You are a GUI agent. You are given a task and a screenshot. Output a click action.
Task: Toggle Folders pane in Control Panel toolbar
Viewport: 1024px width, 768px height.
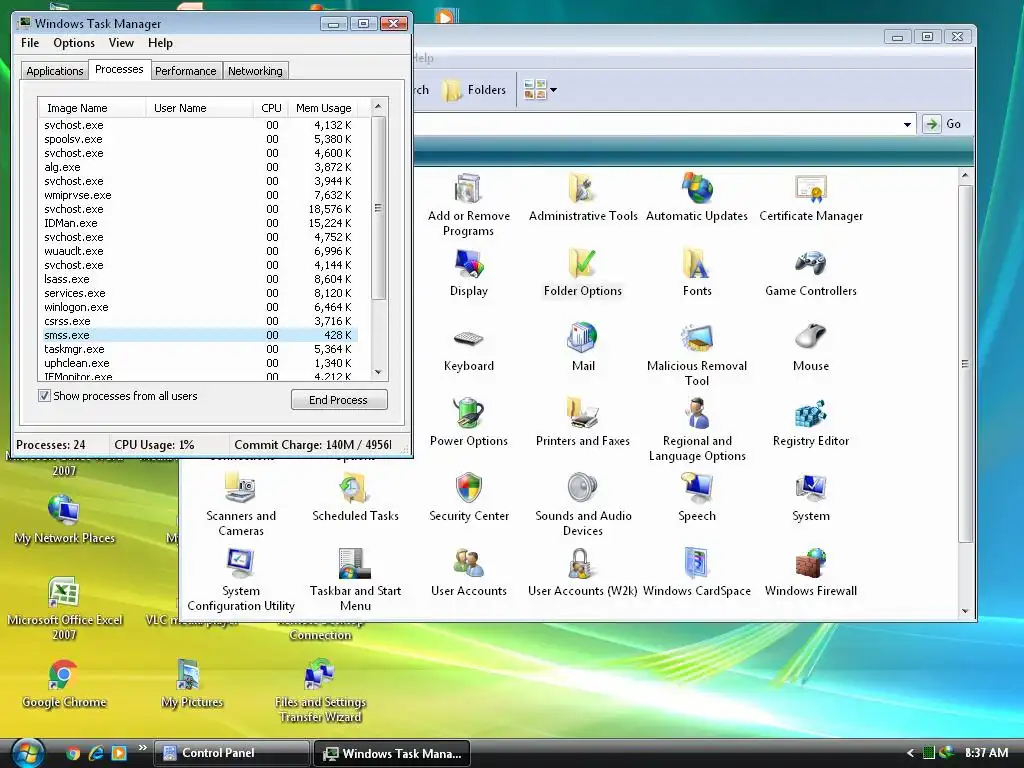(475, 89)
